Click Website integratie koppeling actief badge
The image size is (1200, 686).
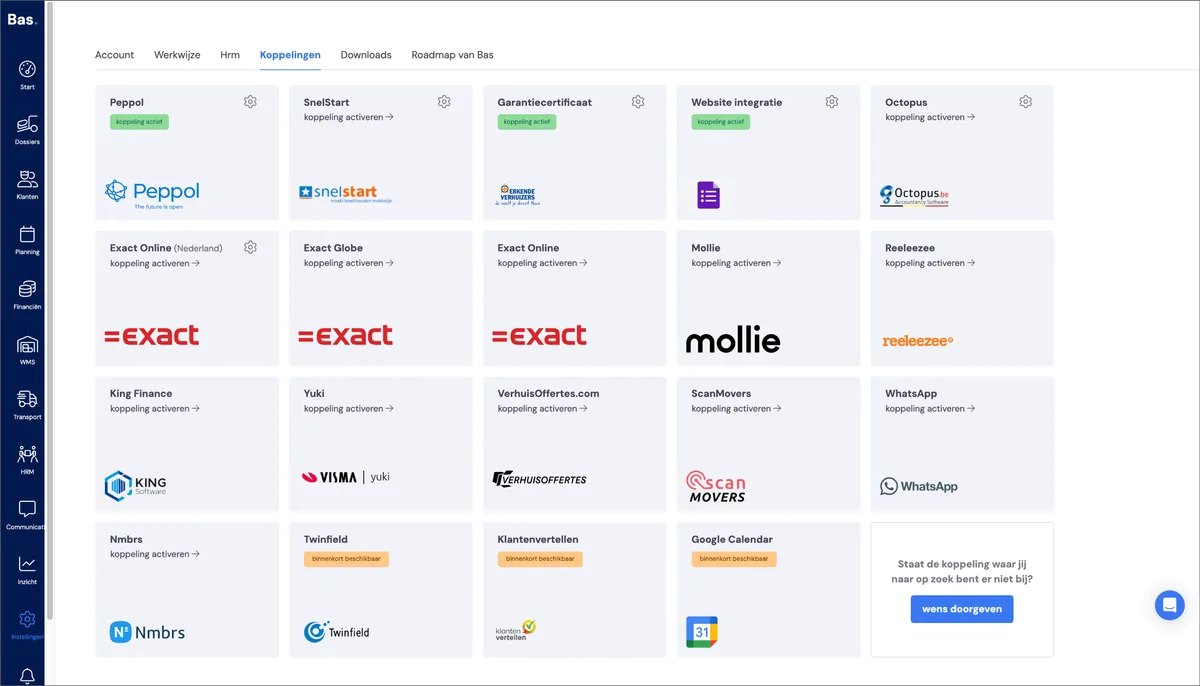pyautogui.click(x=721, y=122)
